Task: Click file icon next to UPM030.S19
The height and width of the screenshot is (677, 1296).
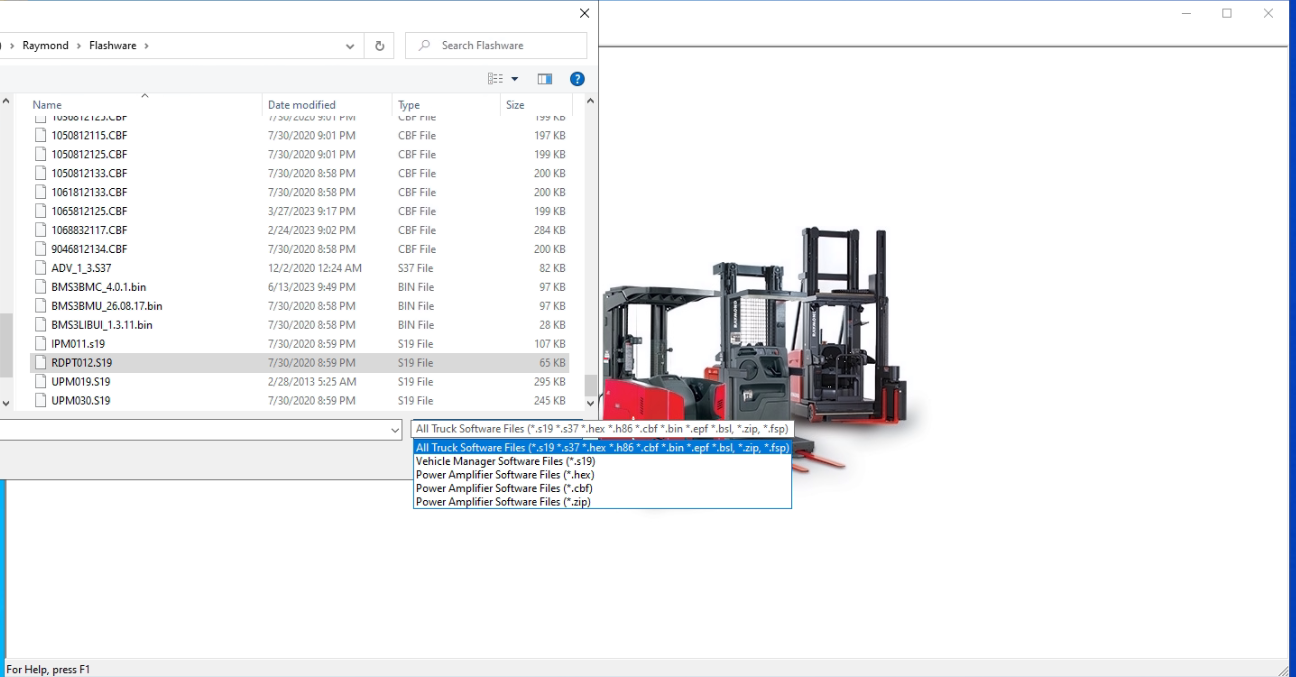Action: click(41, 401)
